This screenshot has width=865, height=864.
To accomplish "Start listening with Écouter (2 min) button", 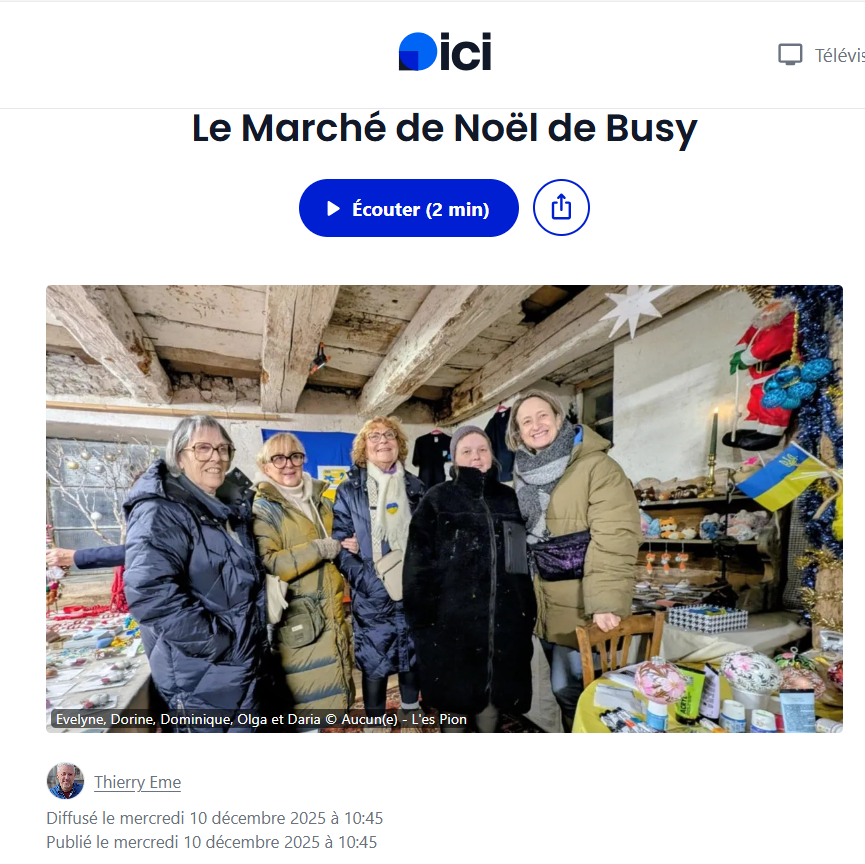I will (x=409, y=208).
